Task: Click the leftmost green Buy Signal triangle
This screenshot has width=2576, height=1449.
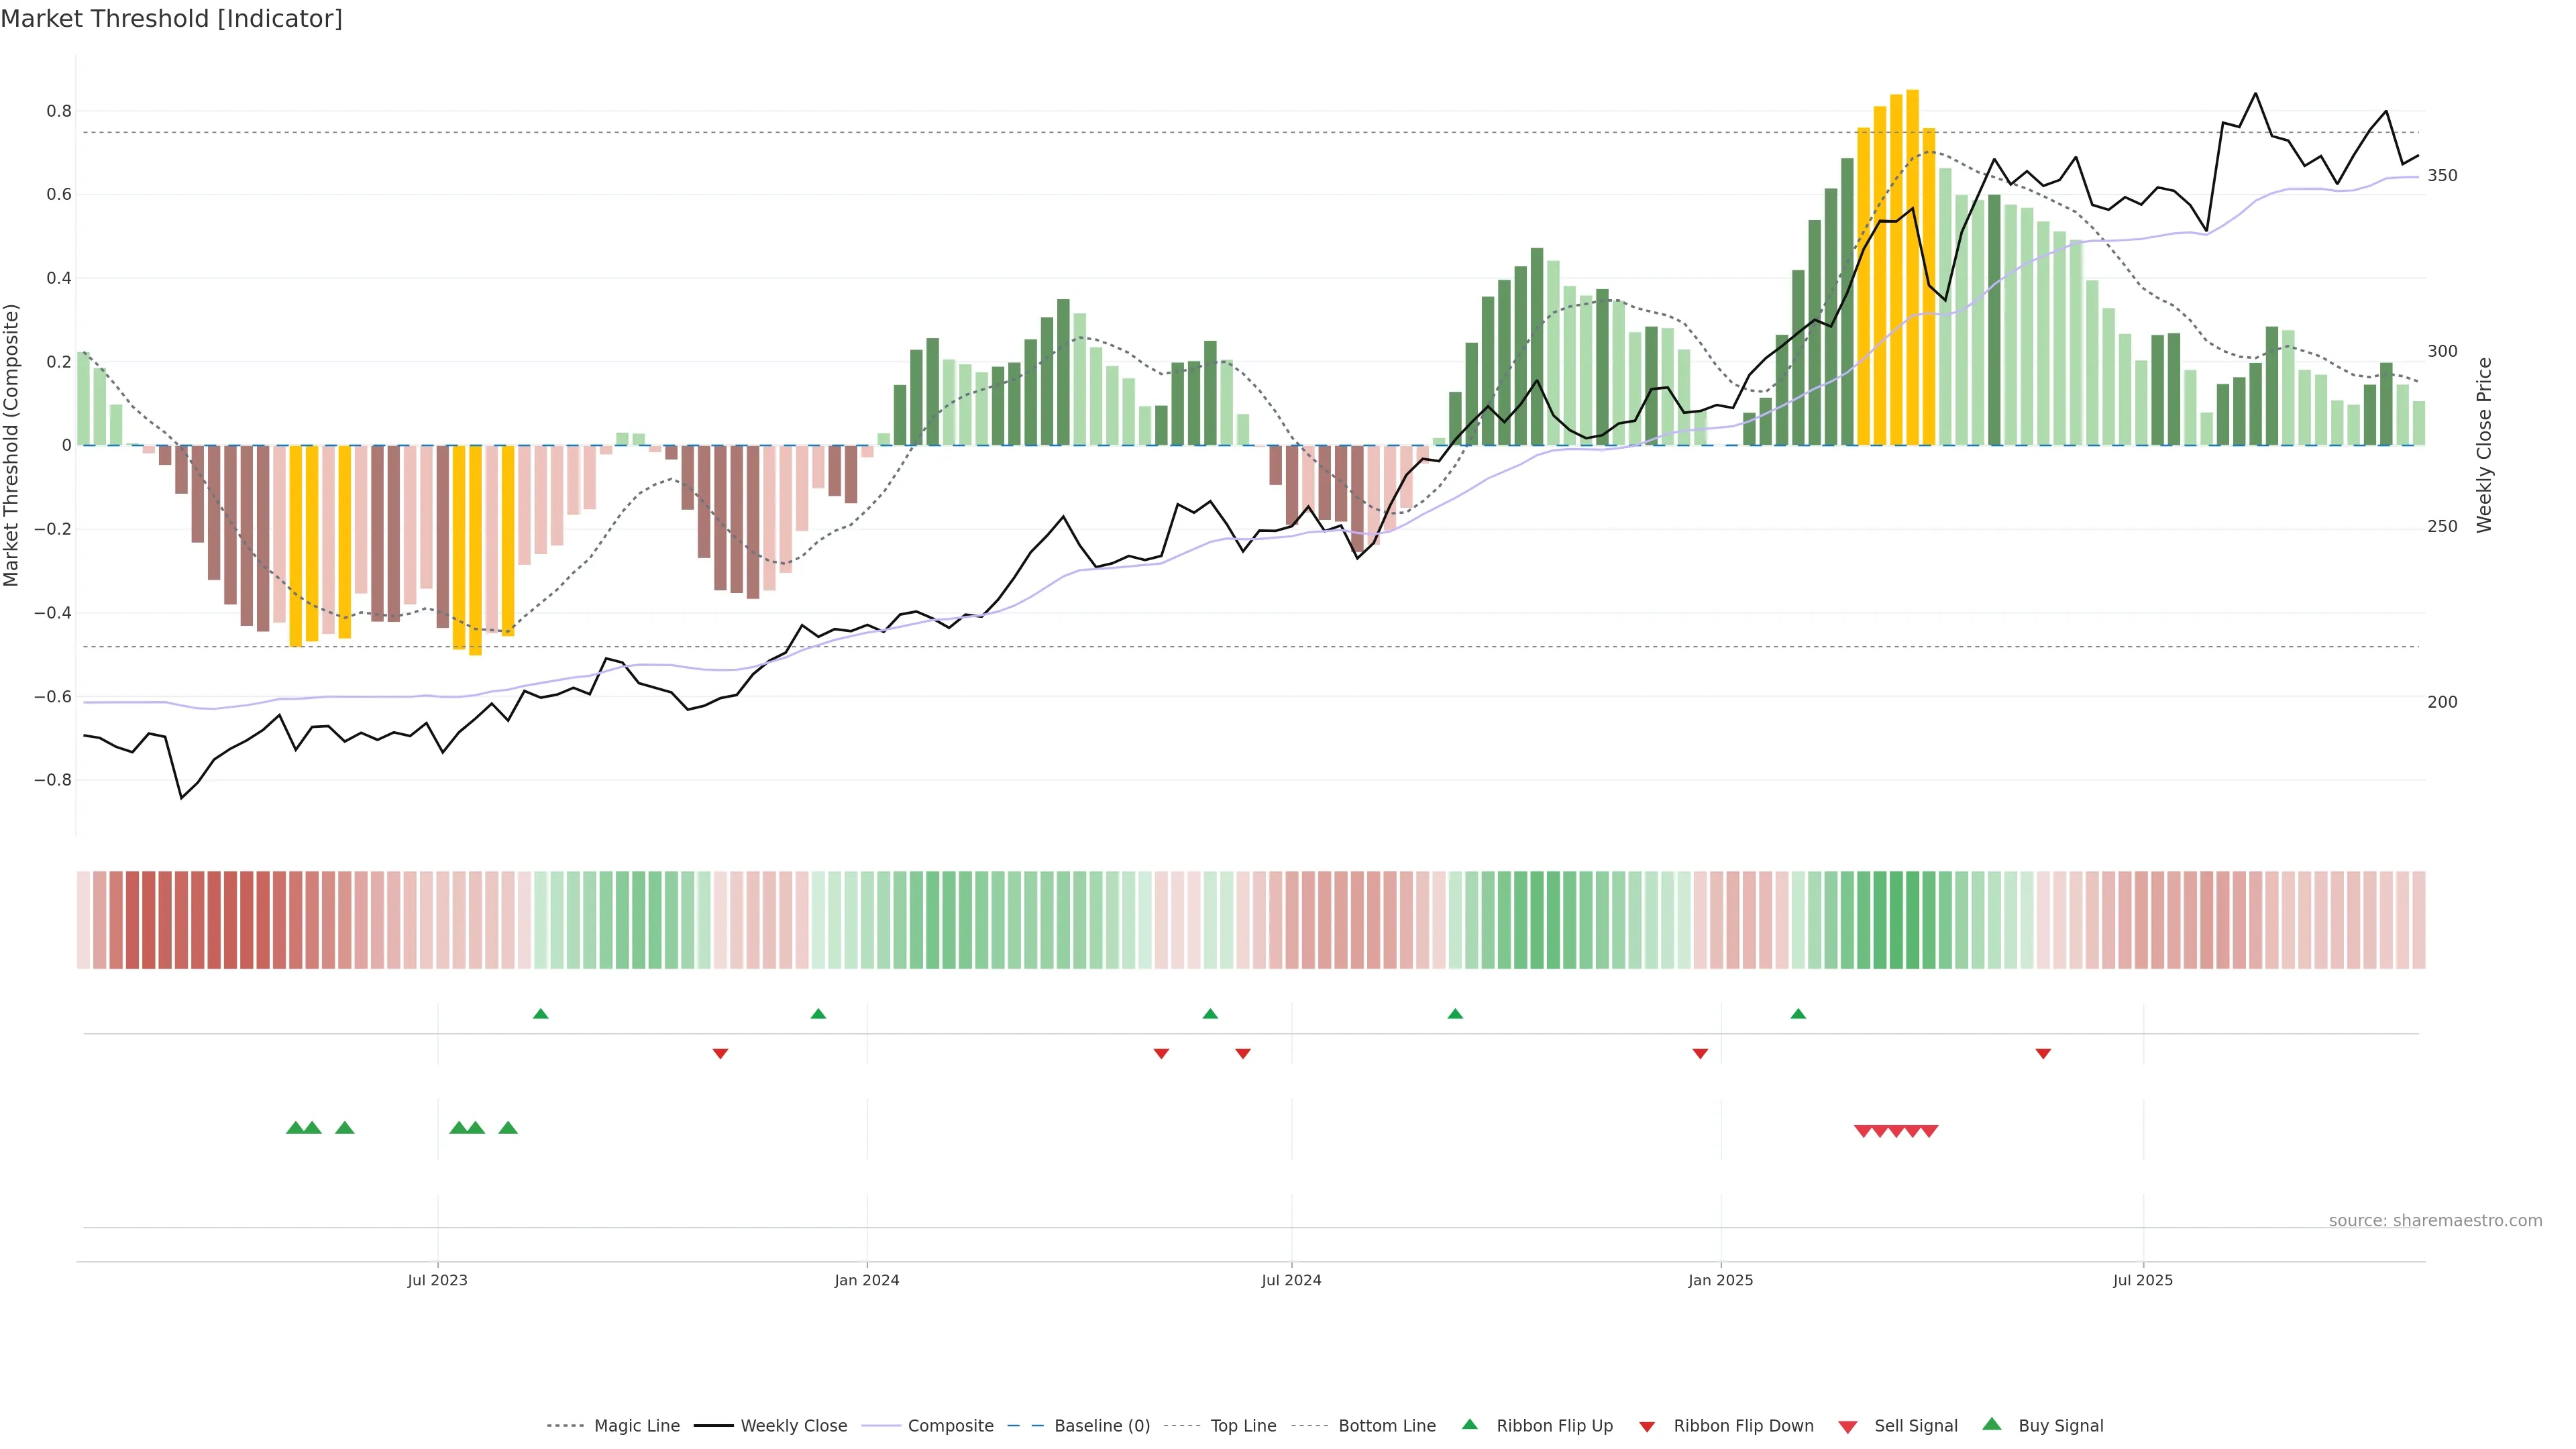Action: tap(295, 1128)
